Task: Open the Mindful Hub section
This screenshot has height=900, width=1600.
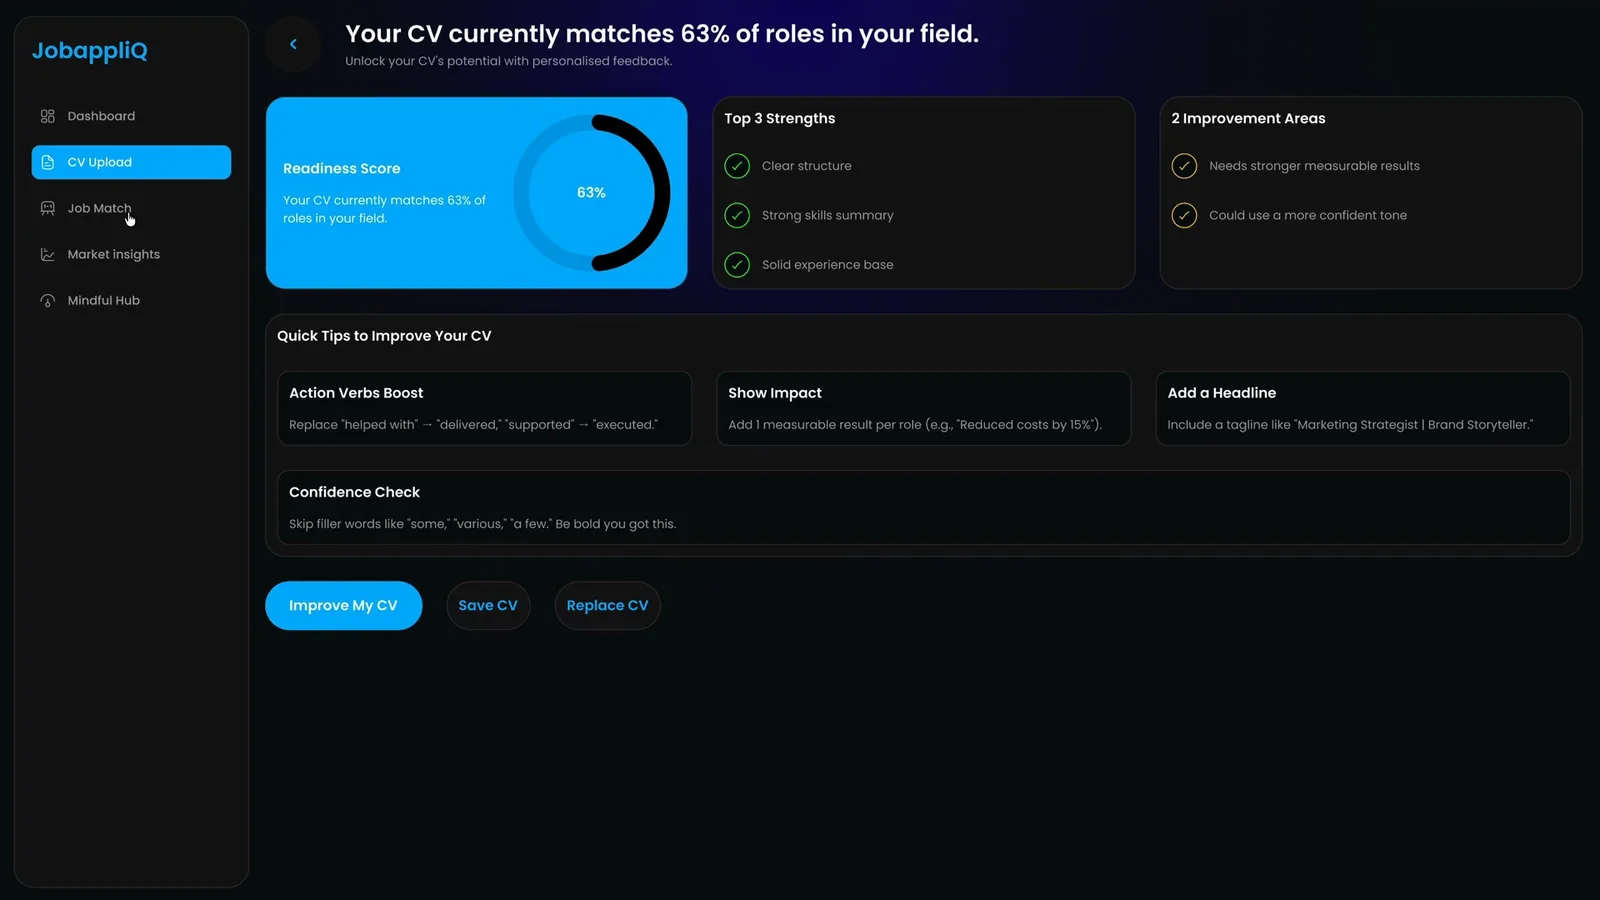Action: (x=131, y=300)
